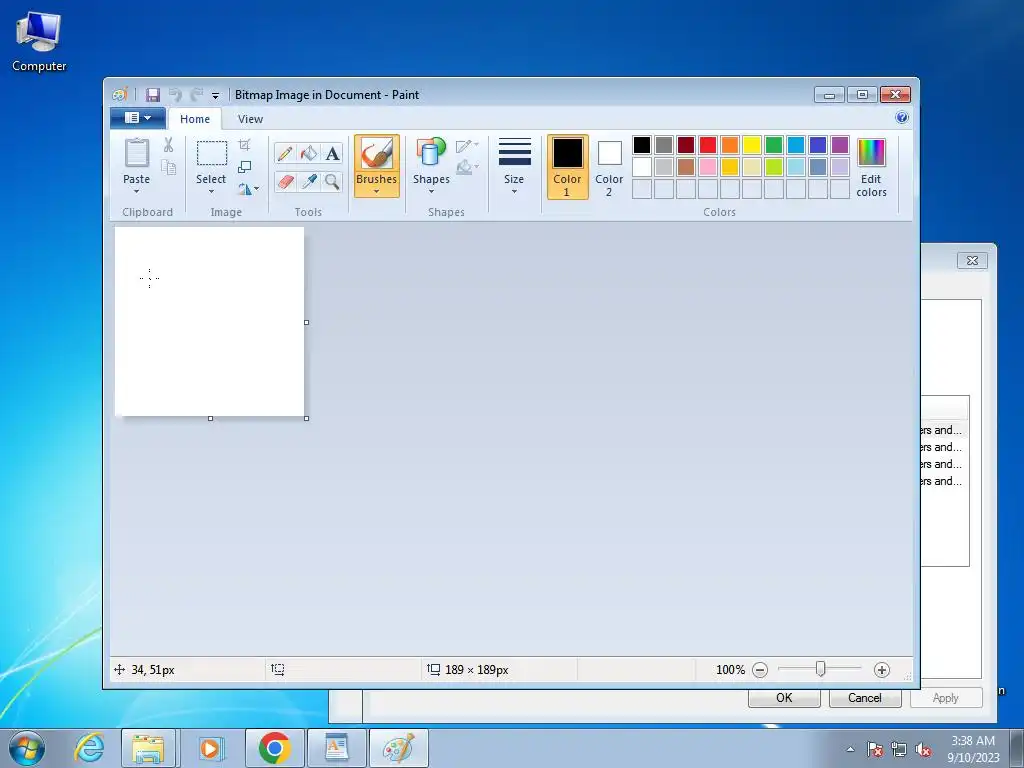1024x768 pixels.
Task: Show hidden system tray icons
Action: (850, 749)
